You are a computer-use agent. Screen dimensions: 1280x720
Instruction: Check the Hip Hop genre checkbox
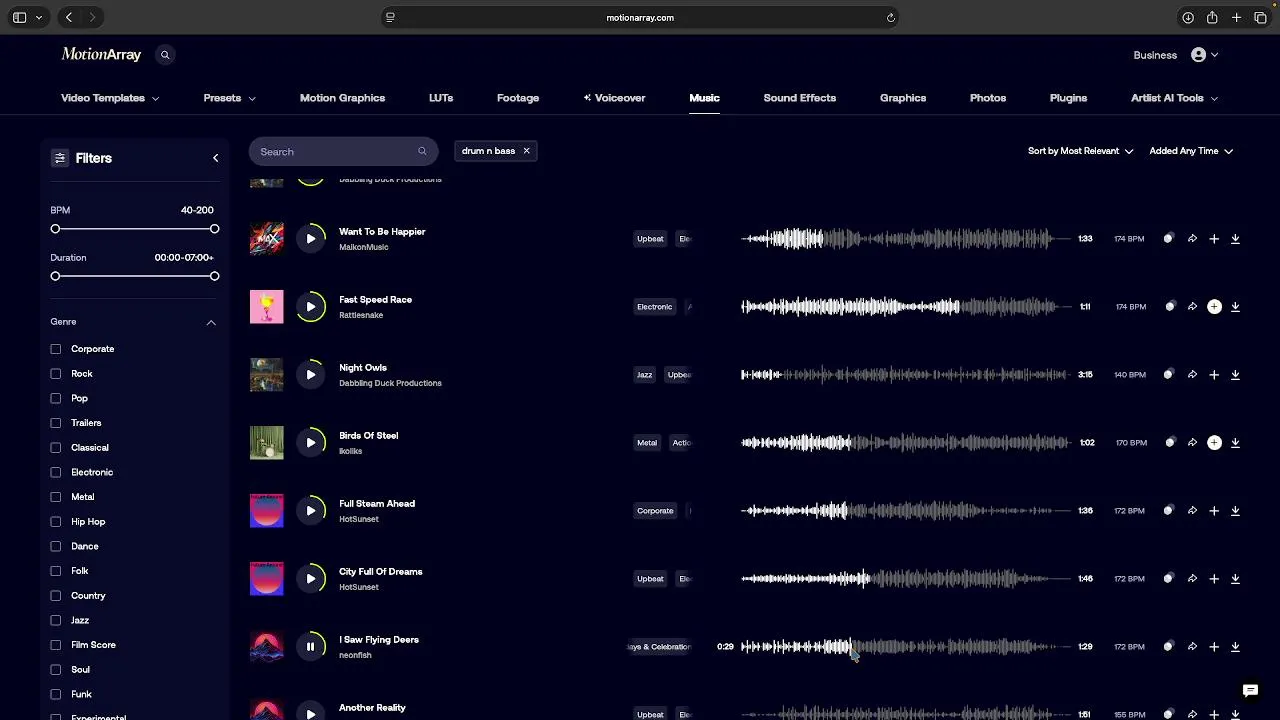coord(56,522)
